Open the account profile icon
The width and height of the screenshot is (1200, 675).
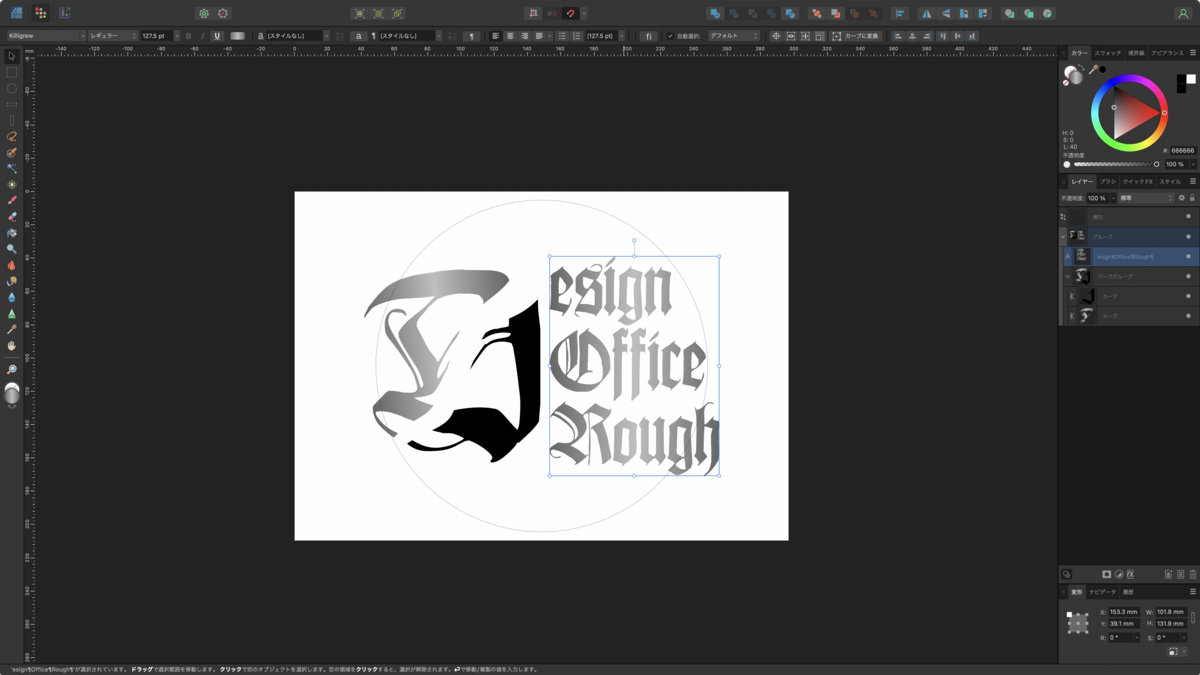coord(1183,13)
